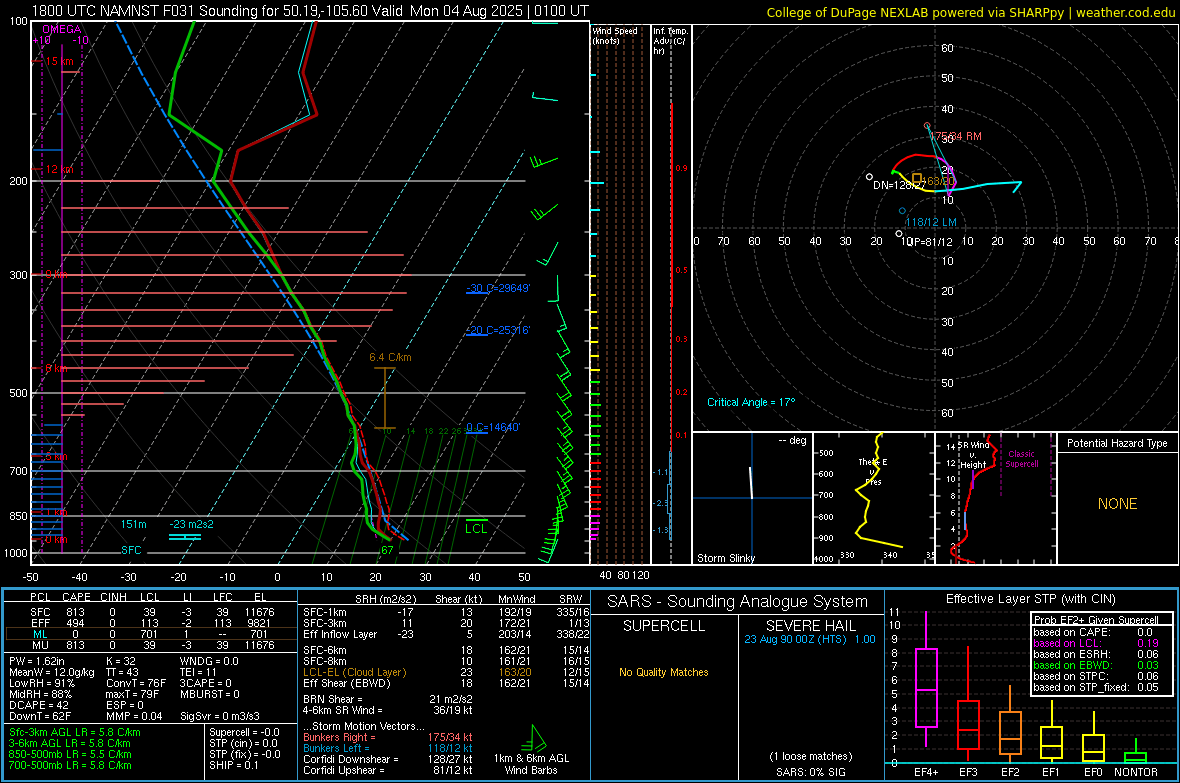Viewport: 1180px width, 783px height.
Task: Click the MeanW = 12.0g/kg value
Action: point(52,672)
